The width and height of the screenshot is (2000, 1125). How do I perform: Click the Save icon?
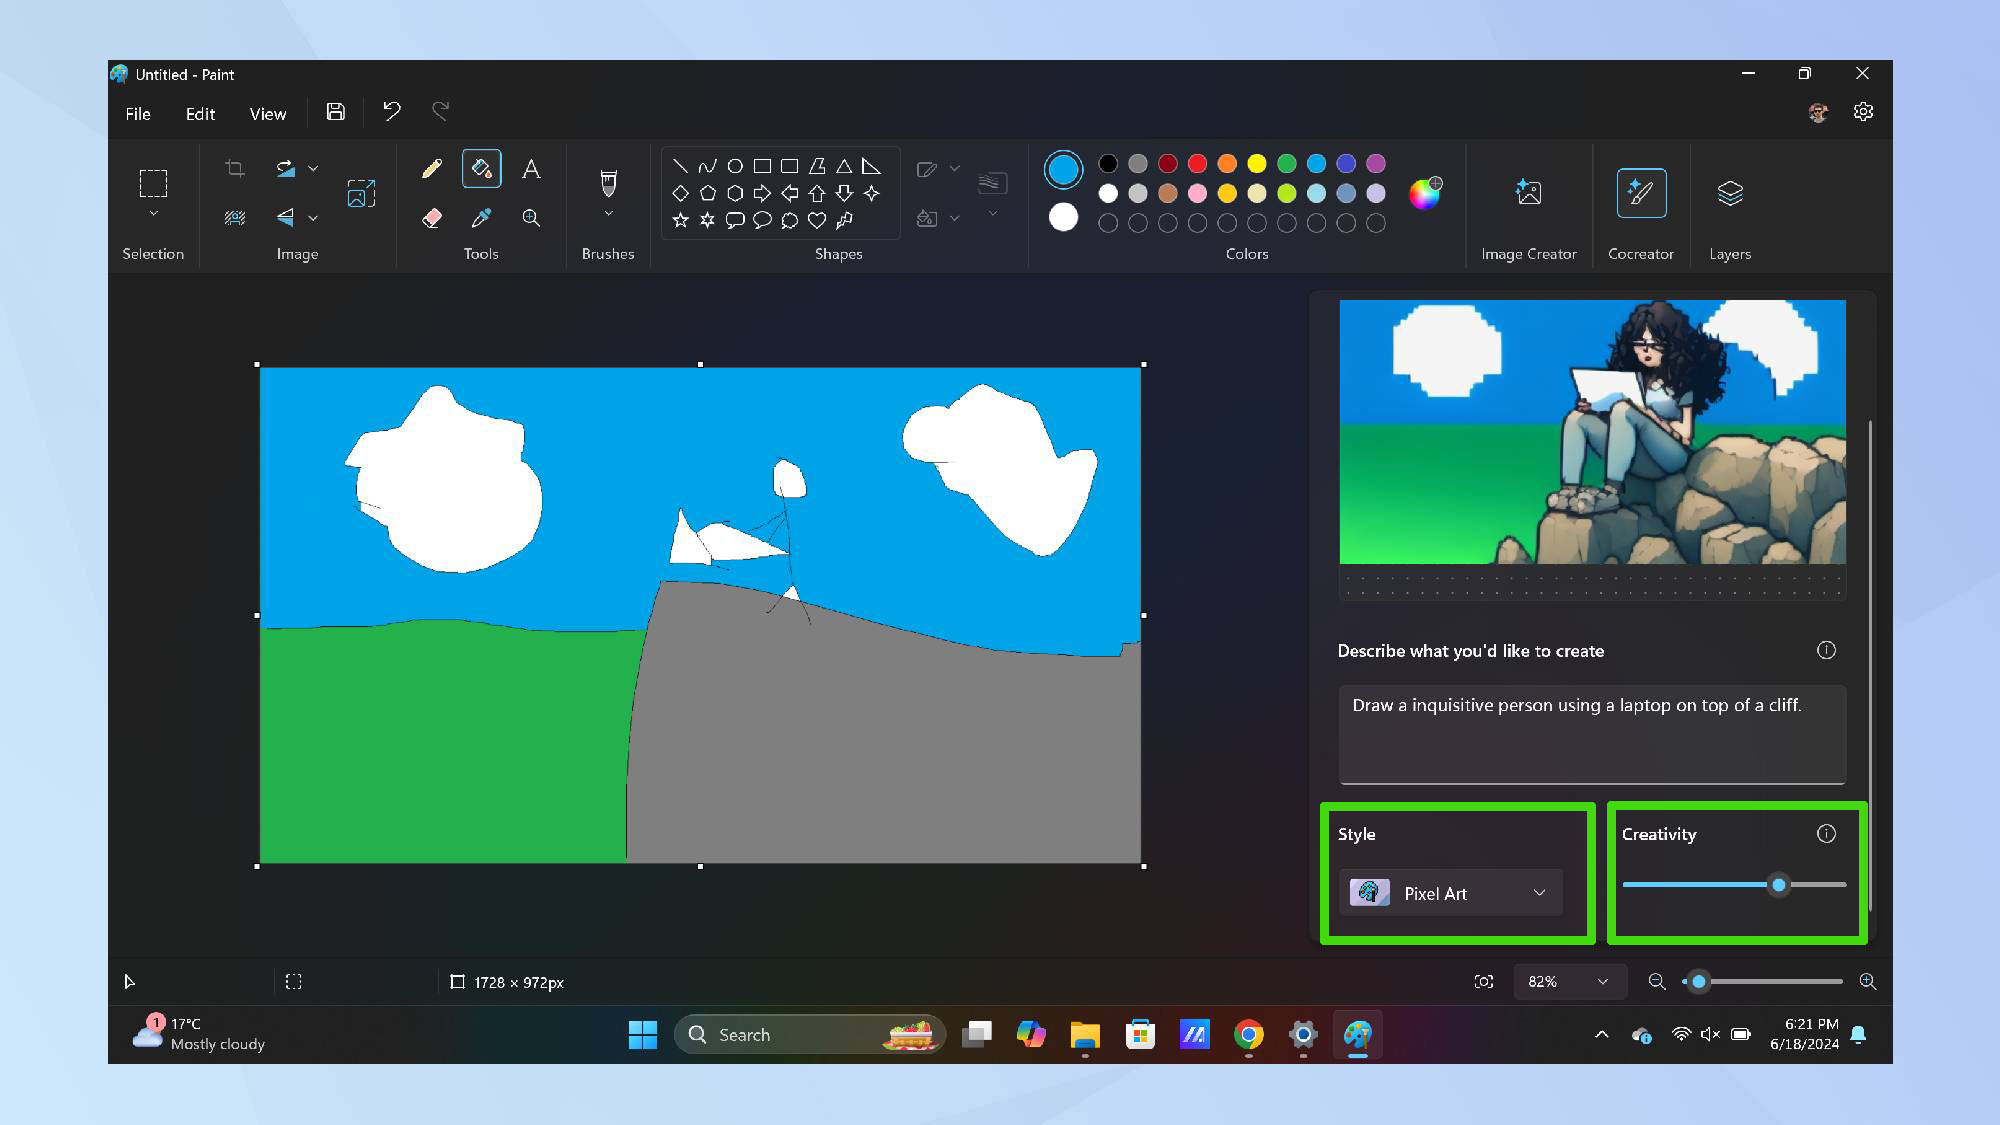(336, 112)
